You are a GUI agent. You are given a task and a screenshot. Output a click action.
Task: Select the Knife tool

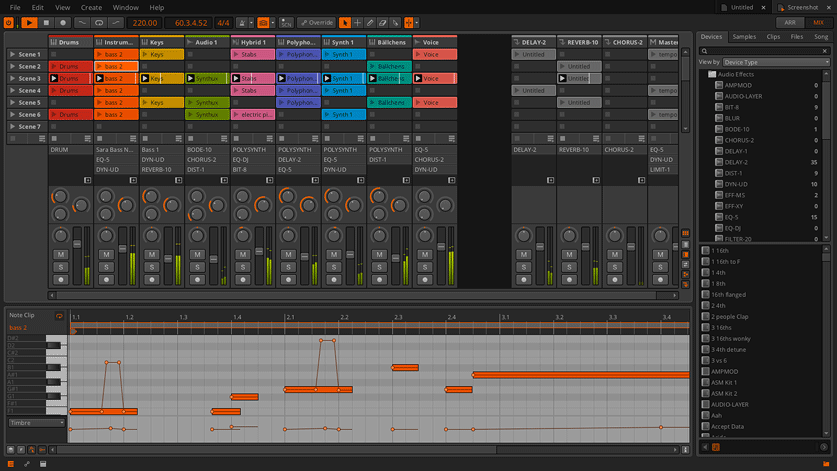[x=396, y=23]
